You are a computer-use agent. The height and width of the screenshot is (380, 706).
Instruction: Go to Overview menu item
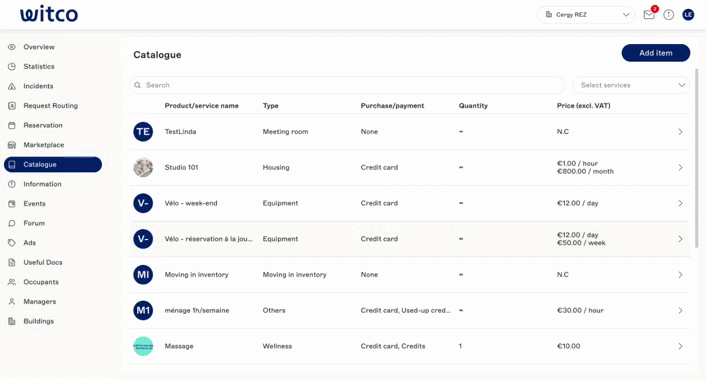[39, 47]
